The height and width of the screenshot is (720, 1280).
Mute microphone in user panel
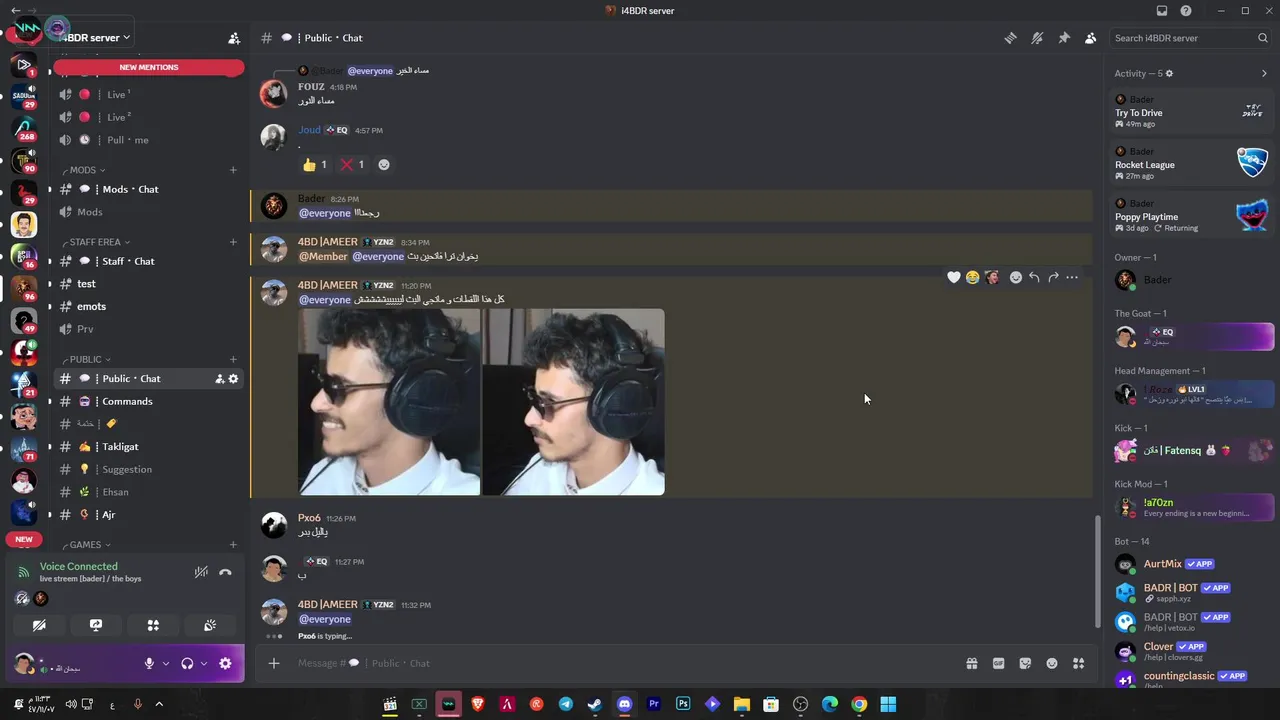point(149,663)
